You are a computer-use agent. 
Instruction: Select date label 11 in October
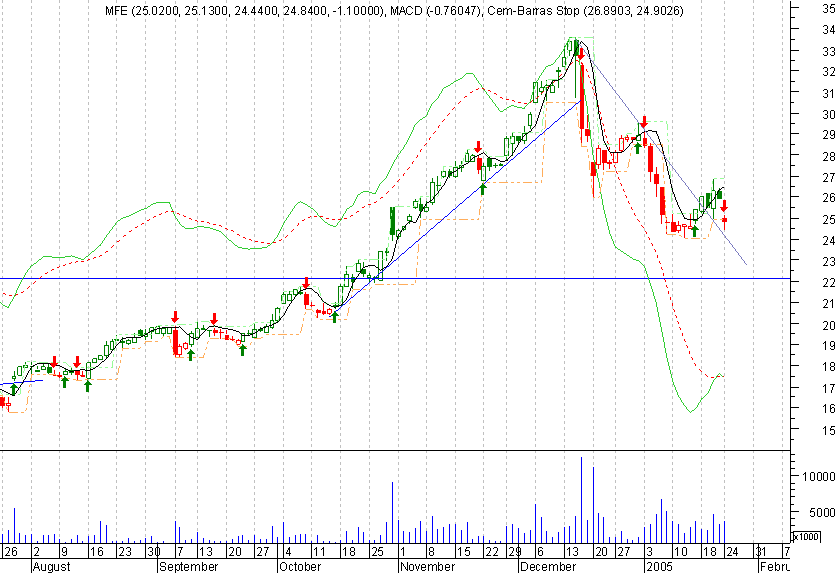coord(319,552)
